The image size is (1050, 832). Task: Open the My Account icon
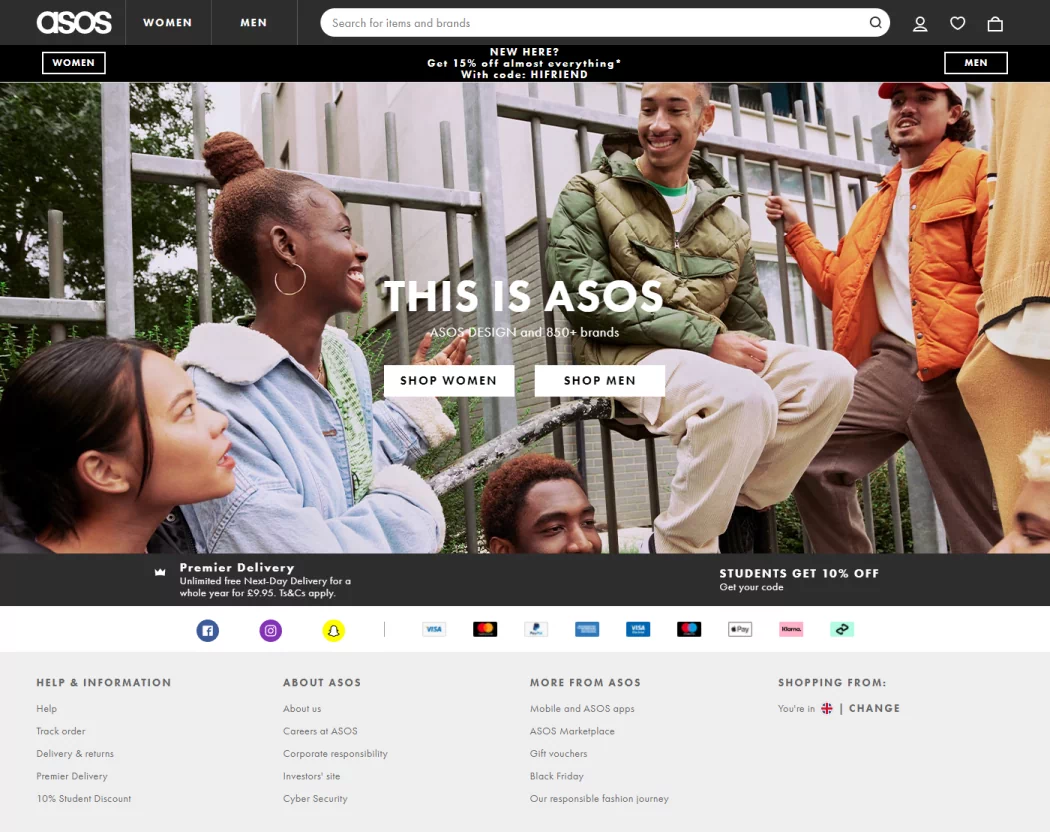coord(920,24)
